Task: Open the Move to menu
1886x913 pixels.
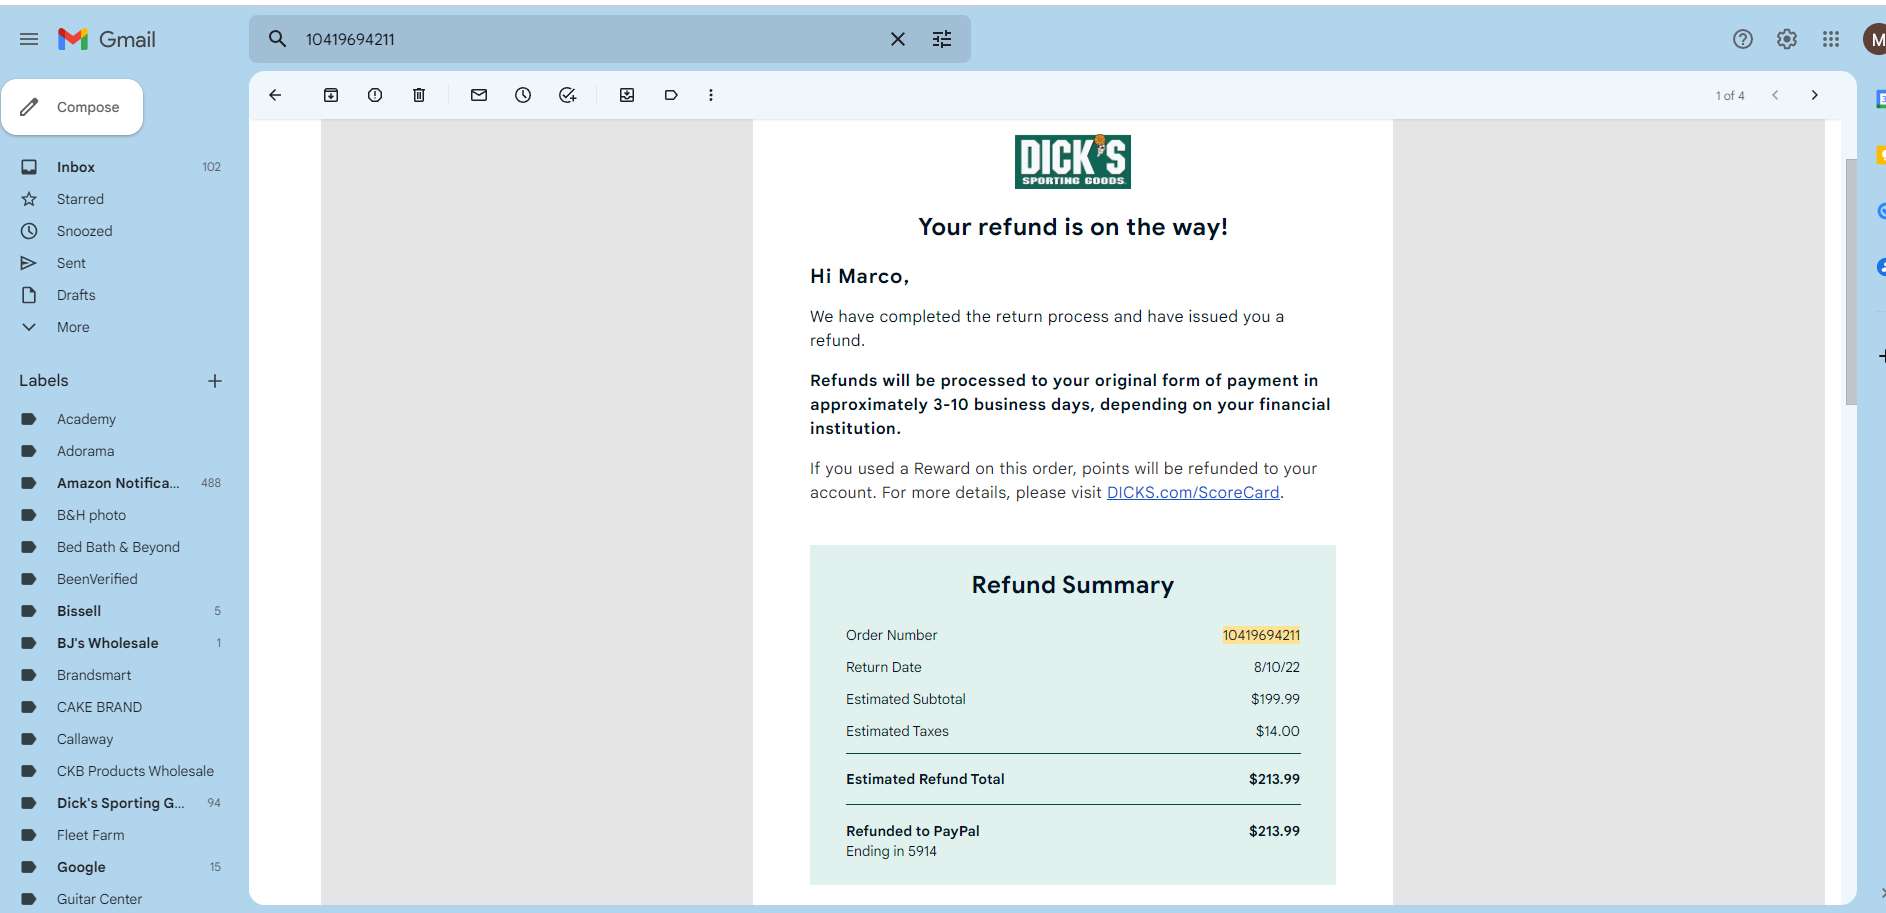Action: coord(627,95)
